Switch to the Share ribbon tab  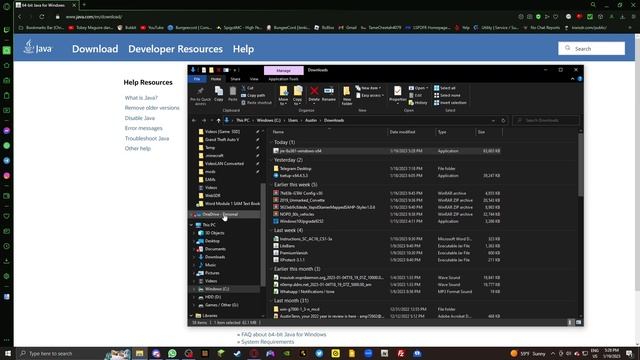[x=235, y=79]
